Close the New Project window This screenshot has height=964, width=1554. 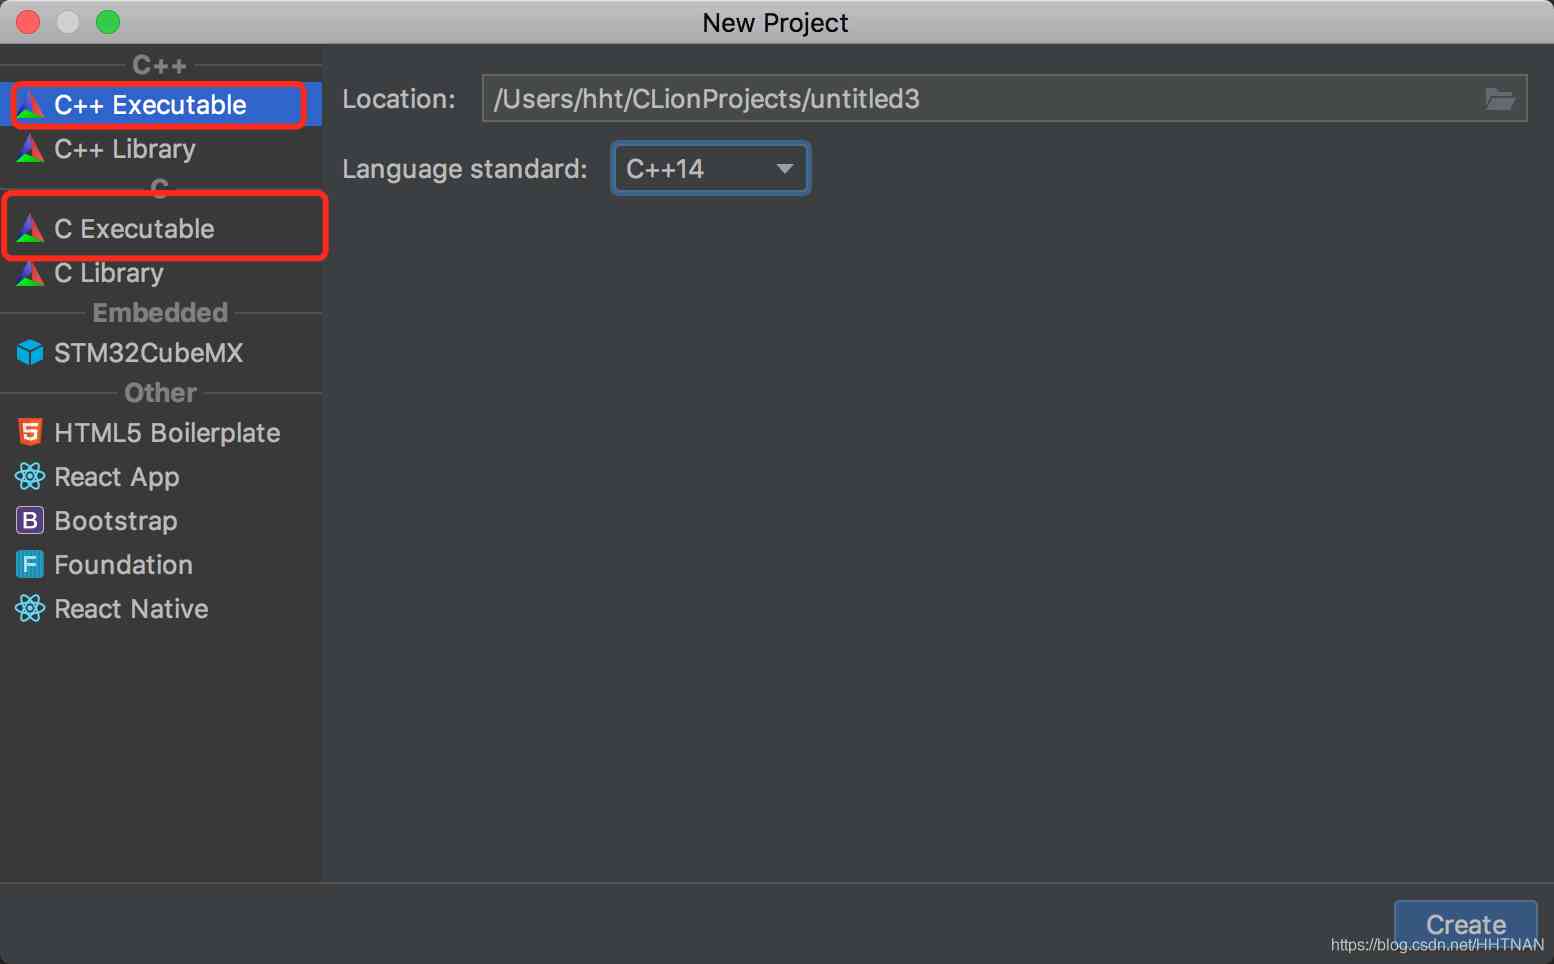click(x=28, y=22)
